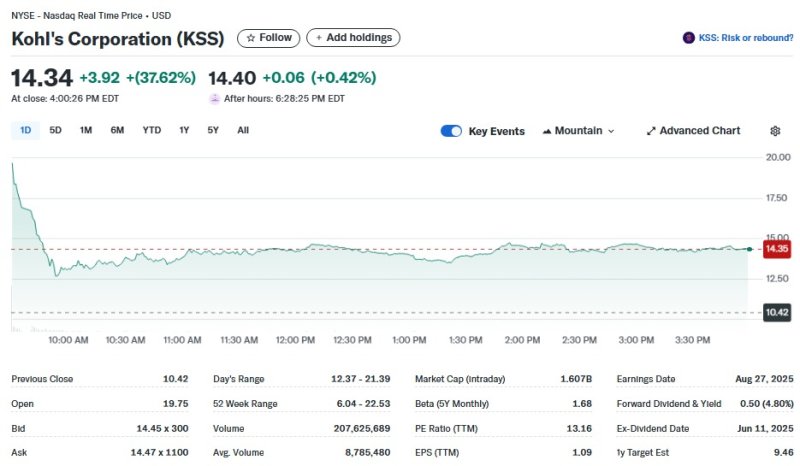Select the 6M chart range
This screenshot has width=800, height=466.
coord(117,130)
